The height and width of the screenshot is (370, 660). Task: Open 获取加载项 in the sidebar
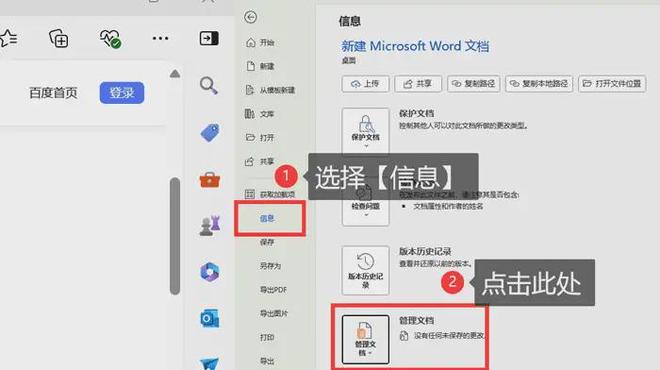[270, 194]
